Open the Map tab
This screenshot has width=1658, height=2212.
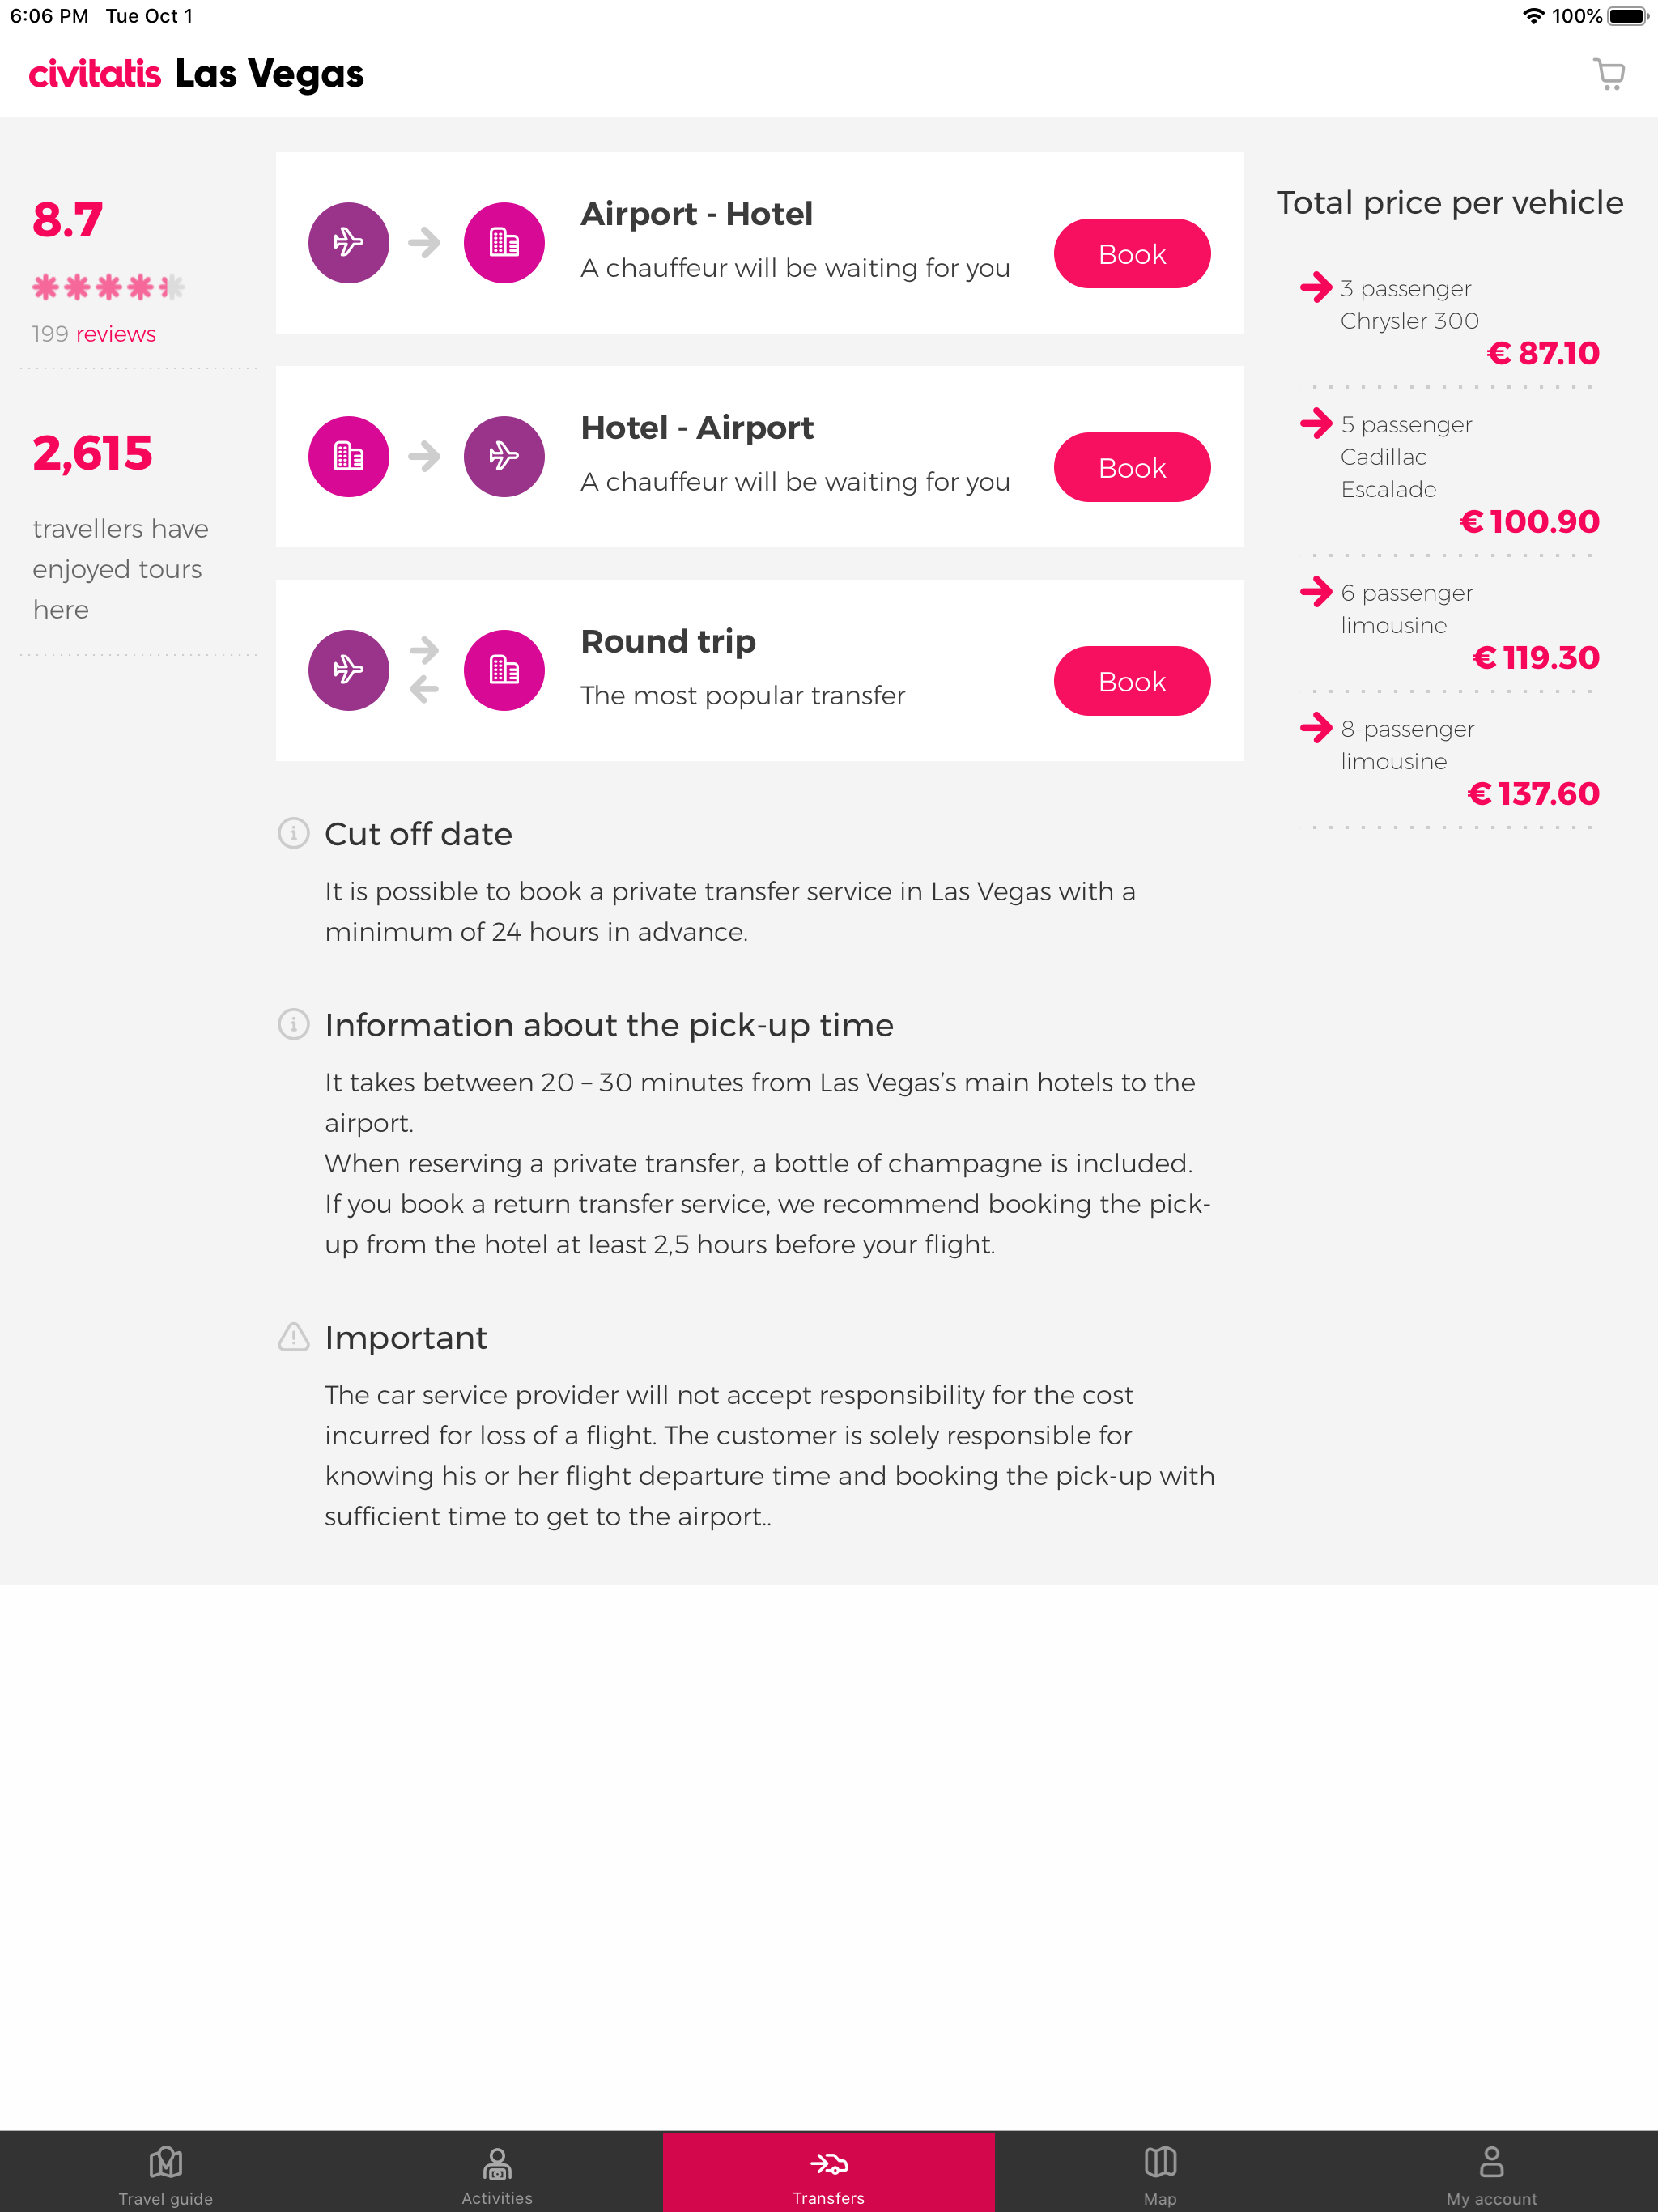[1160, 2172]
